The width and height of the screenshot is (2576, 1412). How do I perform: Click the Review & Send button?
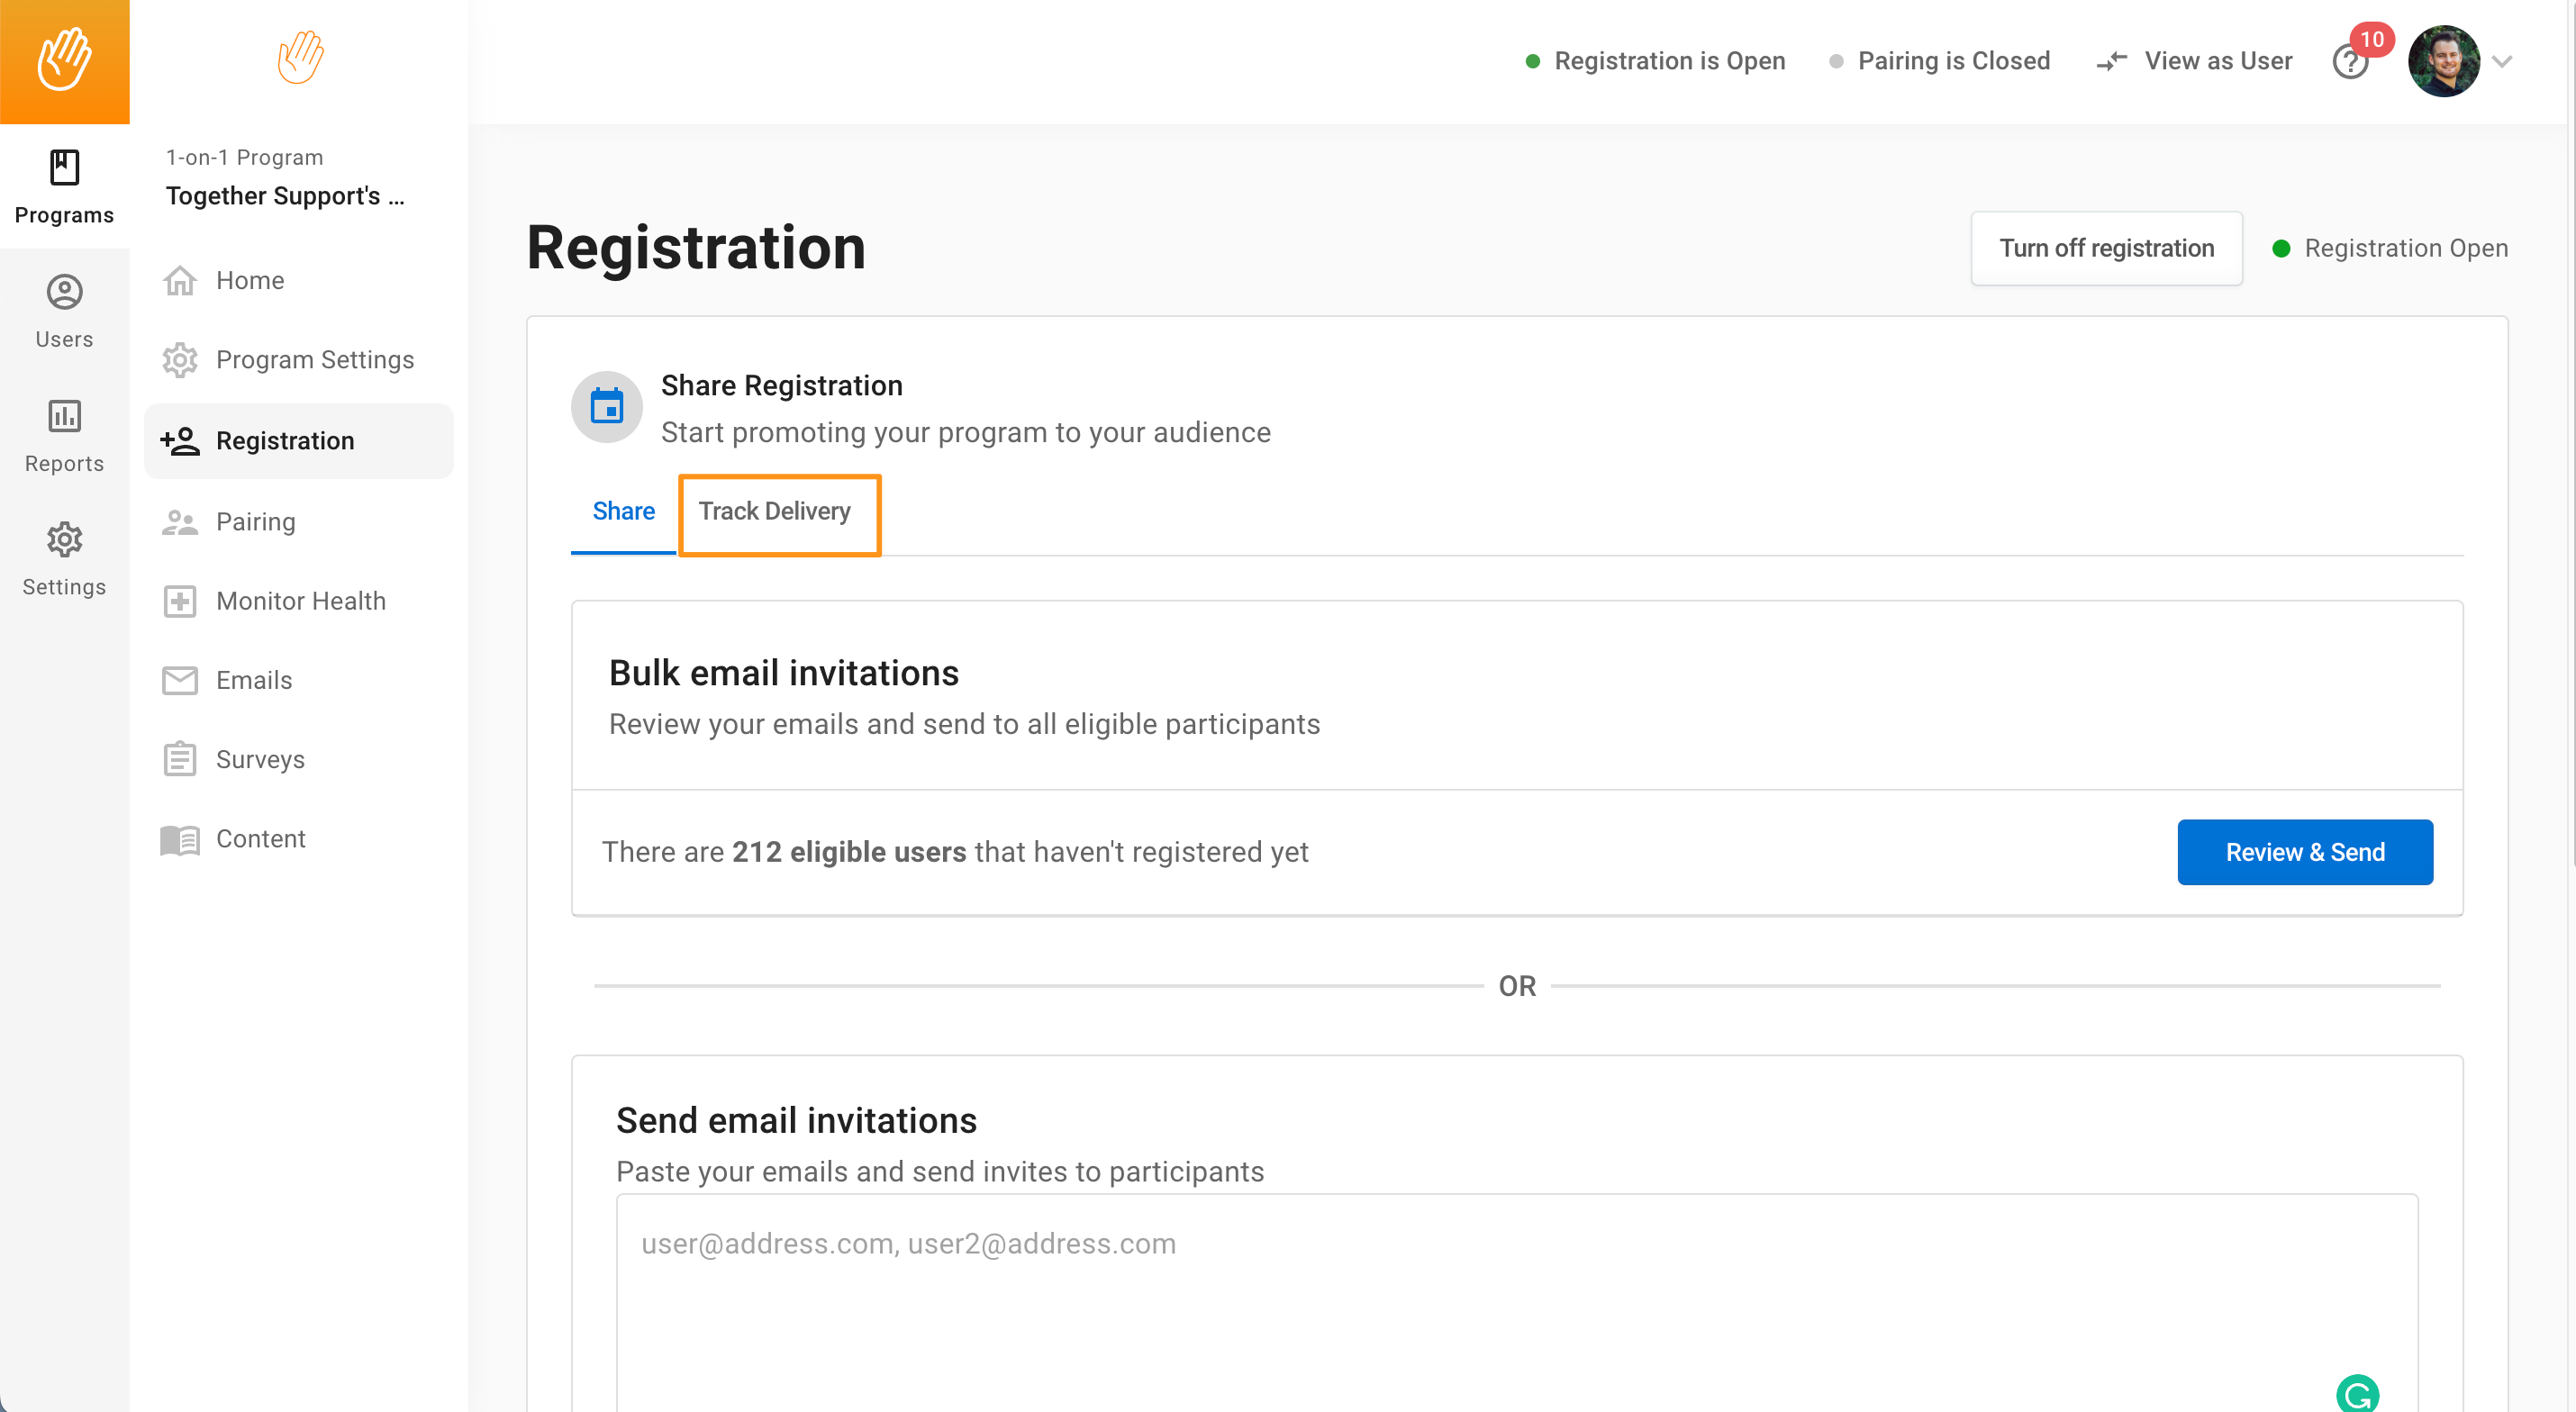[2305, 852]
